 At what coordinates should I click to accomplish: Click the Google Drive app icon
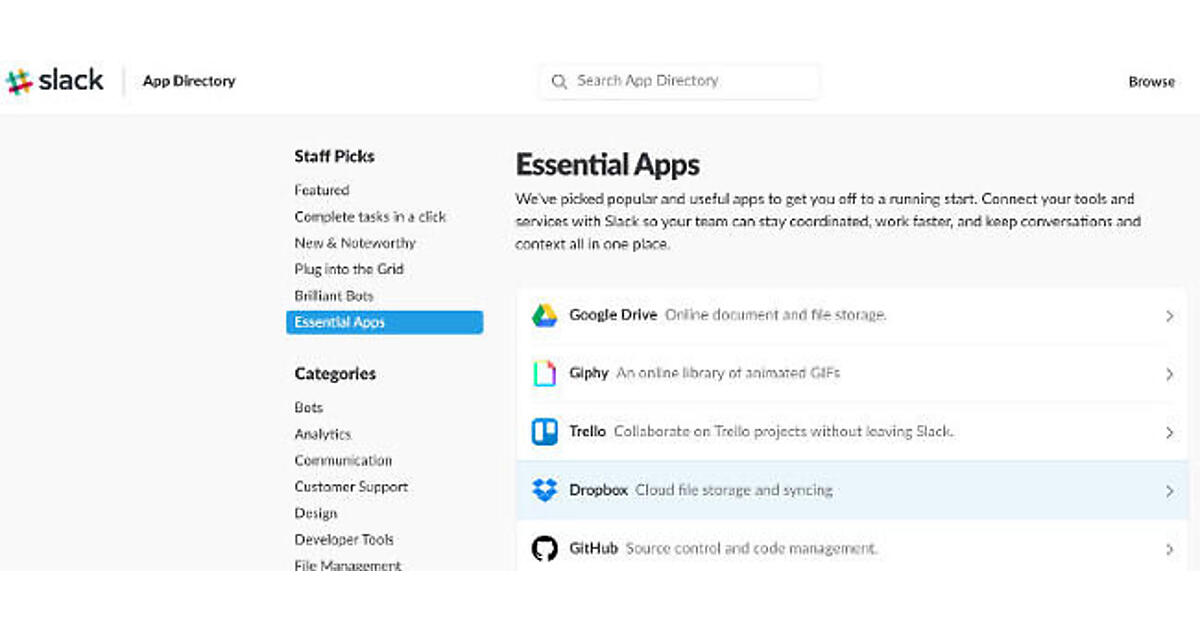(544, 315)
